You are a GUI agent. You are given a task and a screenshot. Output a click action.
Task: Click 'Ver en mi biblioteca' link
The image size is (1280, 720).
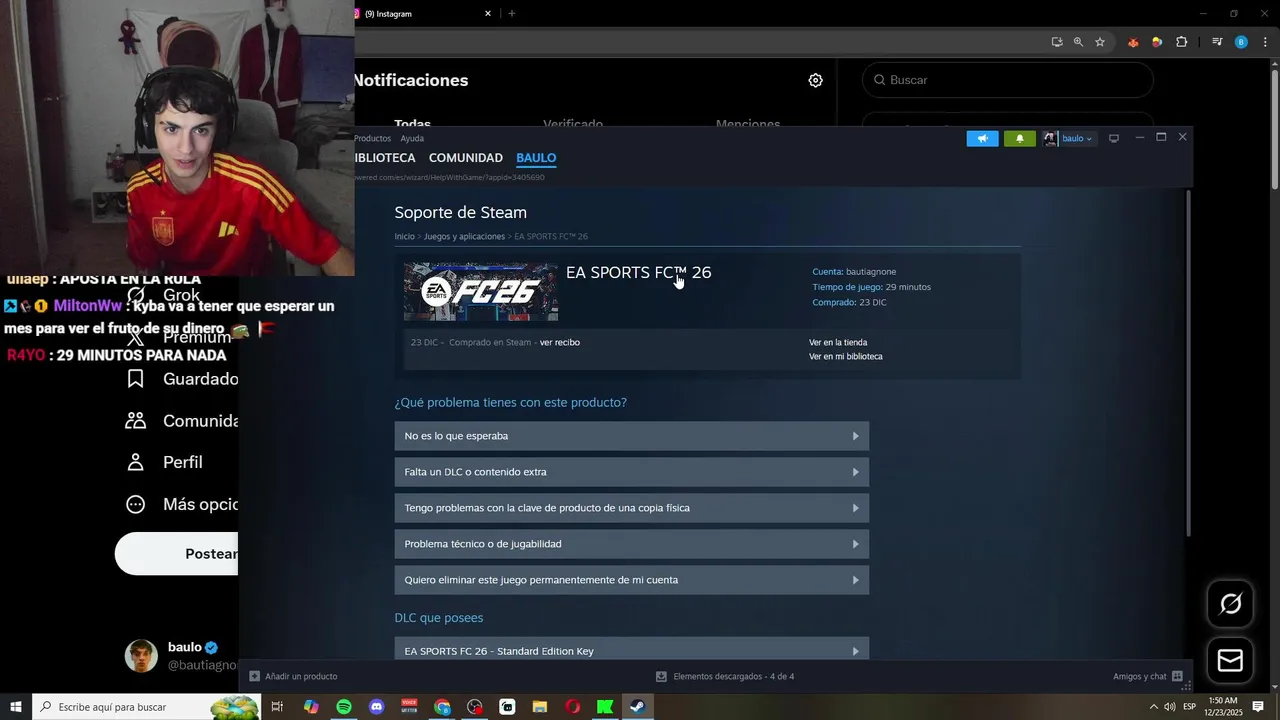(x=846, y=356)
